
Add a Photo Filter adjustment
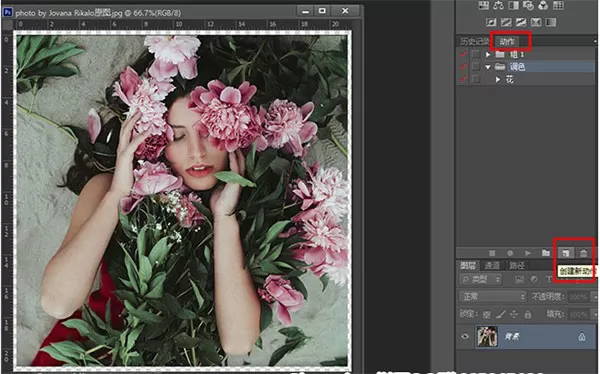pos(528,5)
